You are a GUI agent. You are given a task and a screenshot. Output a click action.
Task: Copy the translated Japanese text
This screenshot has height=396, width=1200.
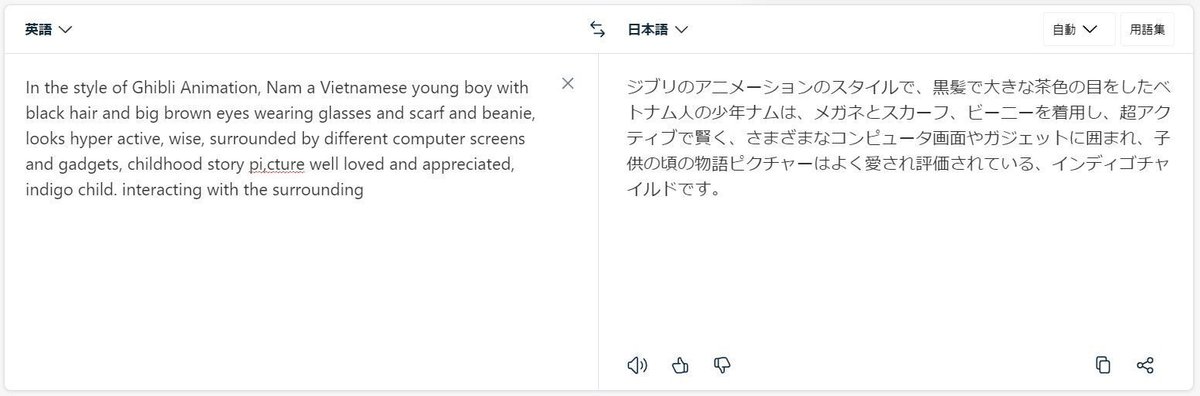point(1103,364)
